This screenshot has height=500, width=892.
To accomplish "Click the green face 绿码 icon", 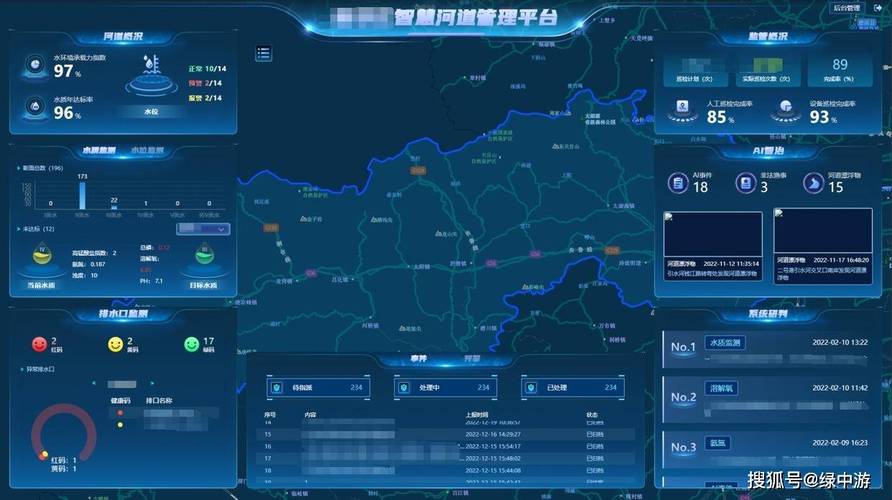I will 192,345.
